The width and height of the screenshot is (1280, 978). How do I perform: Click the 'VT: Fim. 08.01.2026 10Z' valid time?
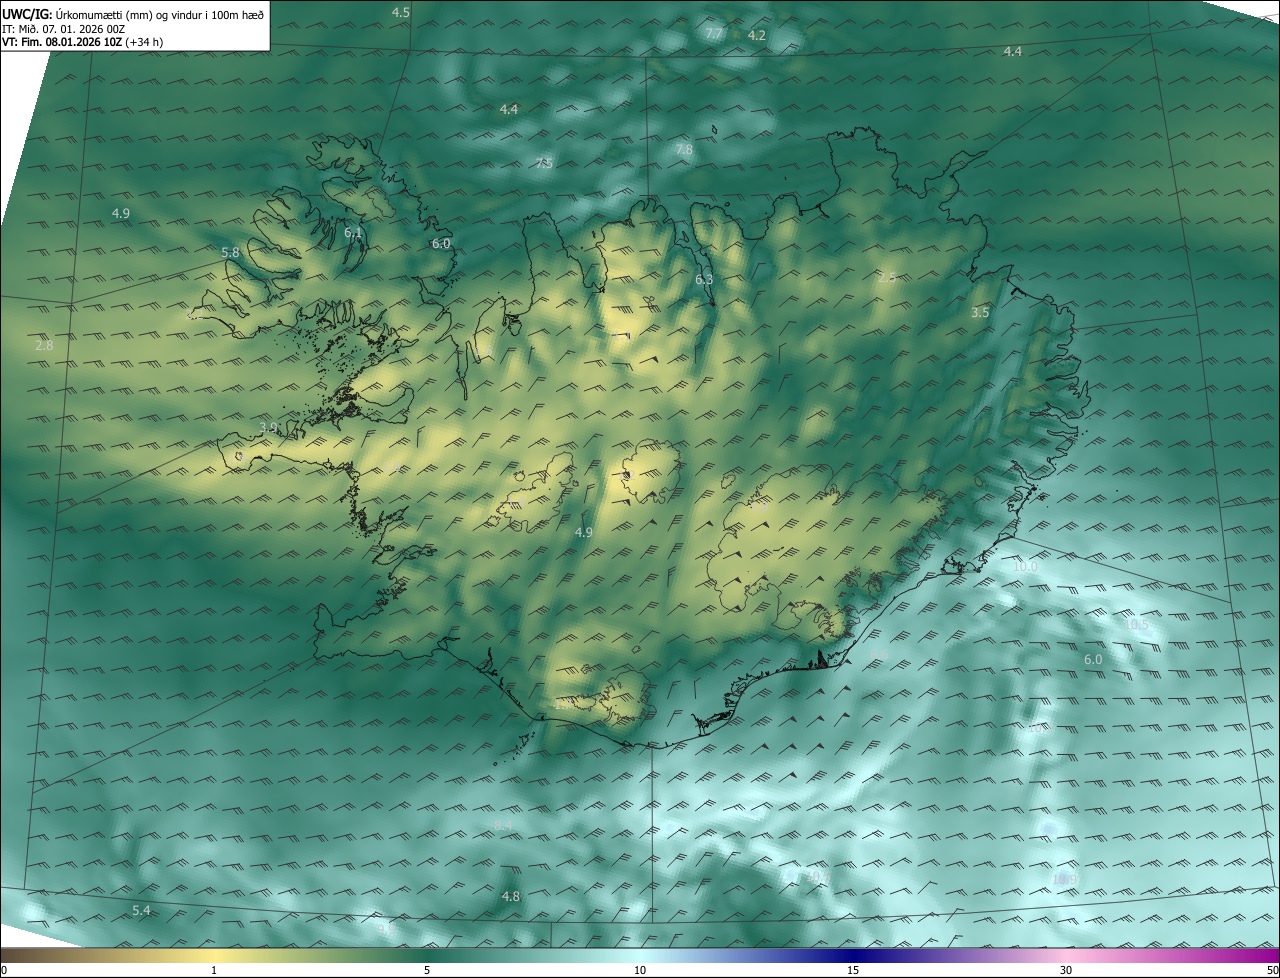(62, 42)
